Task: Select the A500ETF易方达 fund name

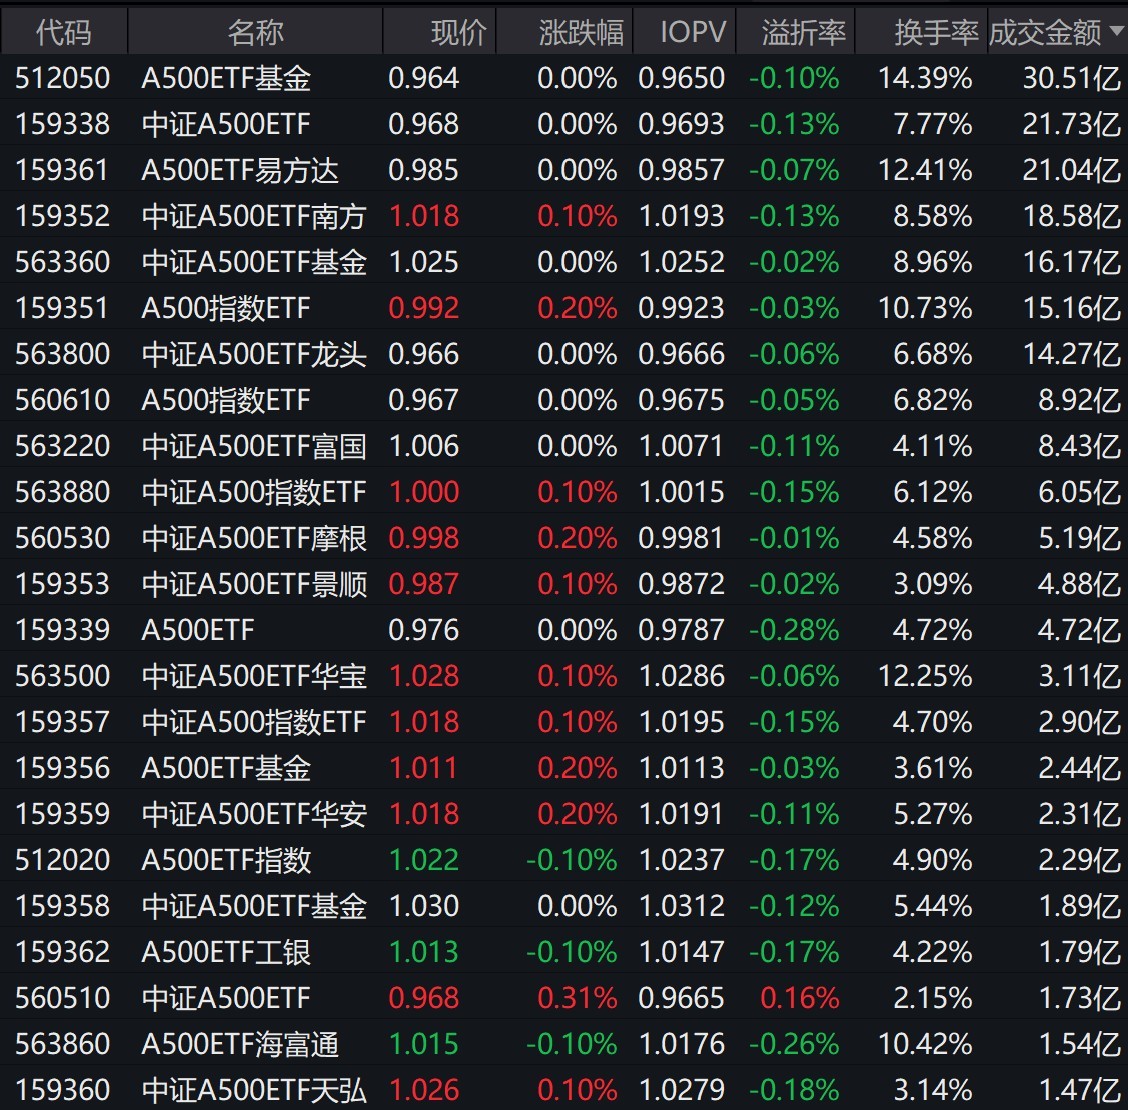Action: [240, 170]
